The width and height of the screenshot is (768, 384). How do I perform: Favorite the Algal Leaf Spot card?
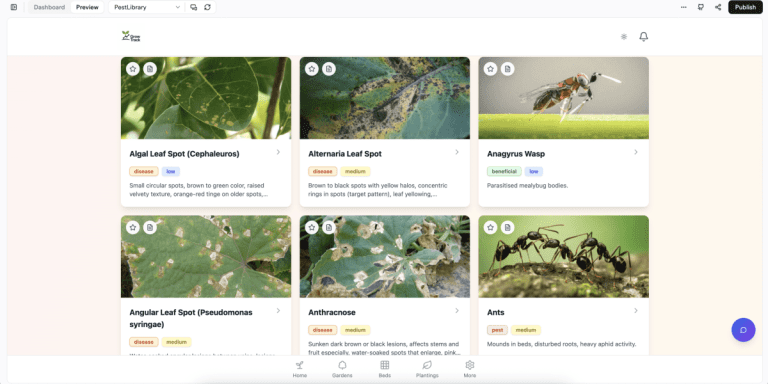pos(133,69)
